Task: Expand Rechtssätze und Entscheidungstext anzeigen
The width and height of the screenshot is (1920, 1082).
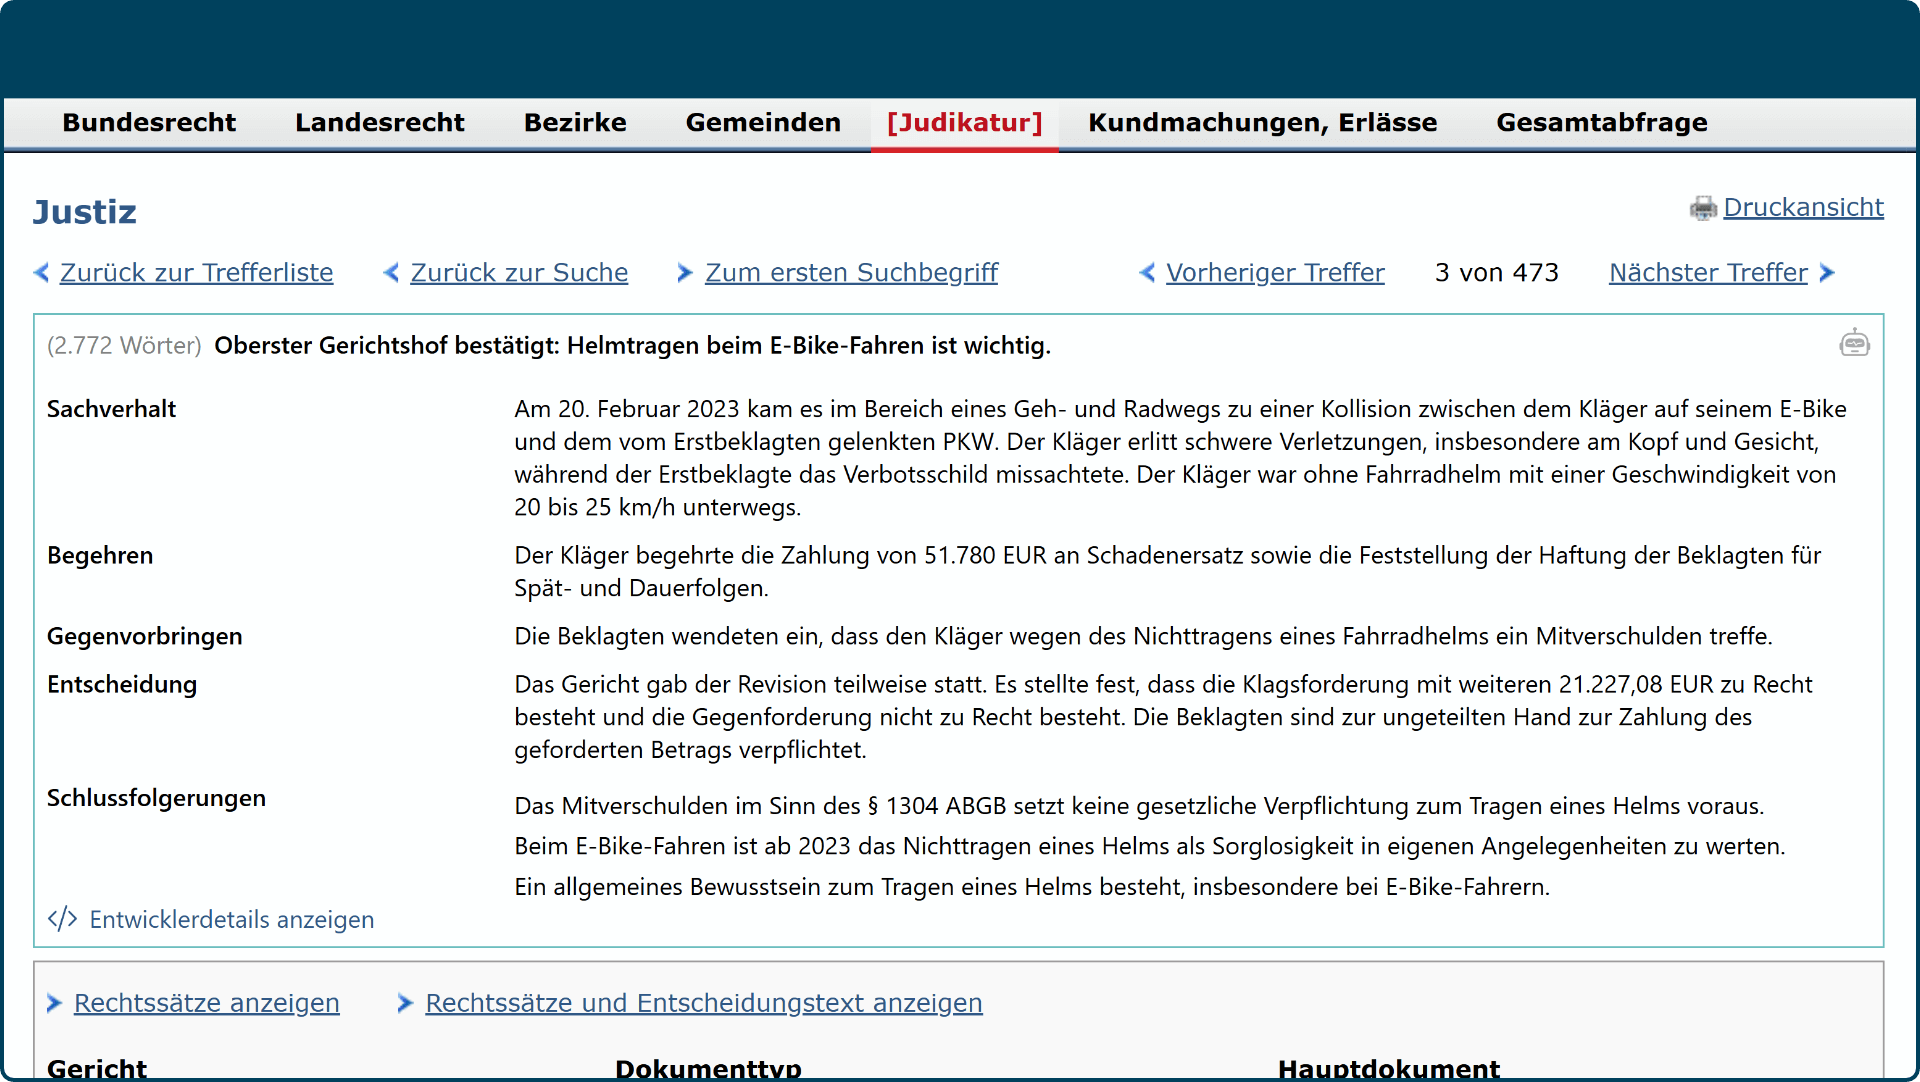Action: click(703, 1002)
